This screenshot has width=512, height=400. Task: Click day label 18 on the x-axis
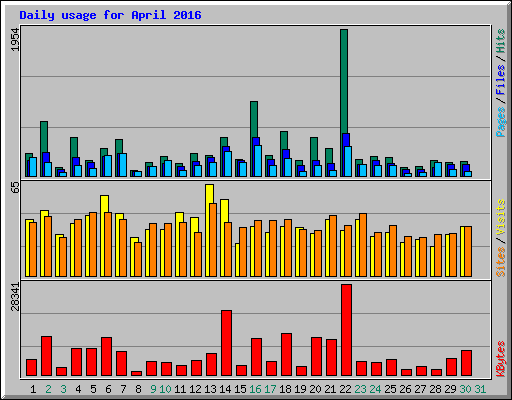click(x=285, y=389)
